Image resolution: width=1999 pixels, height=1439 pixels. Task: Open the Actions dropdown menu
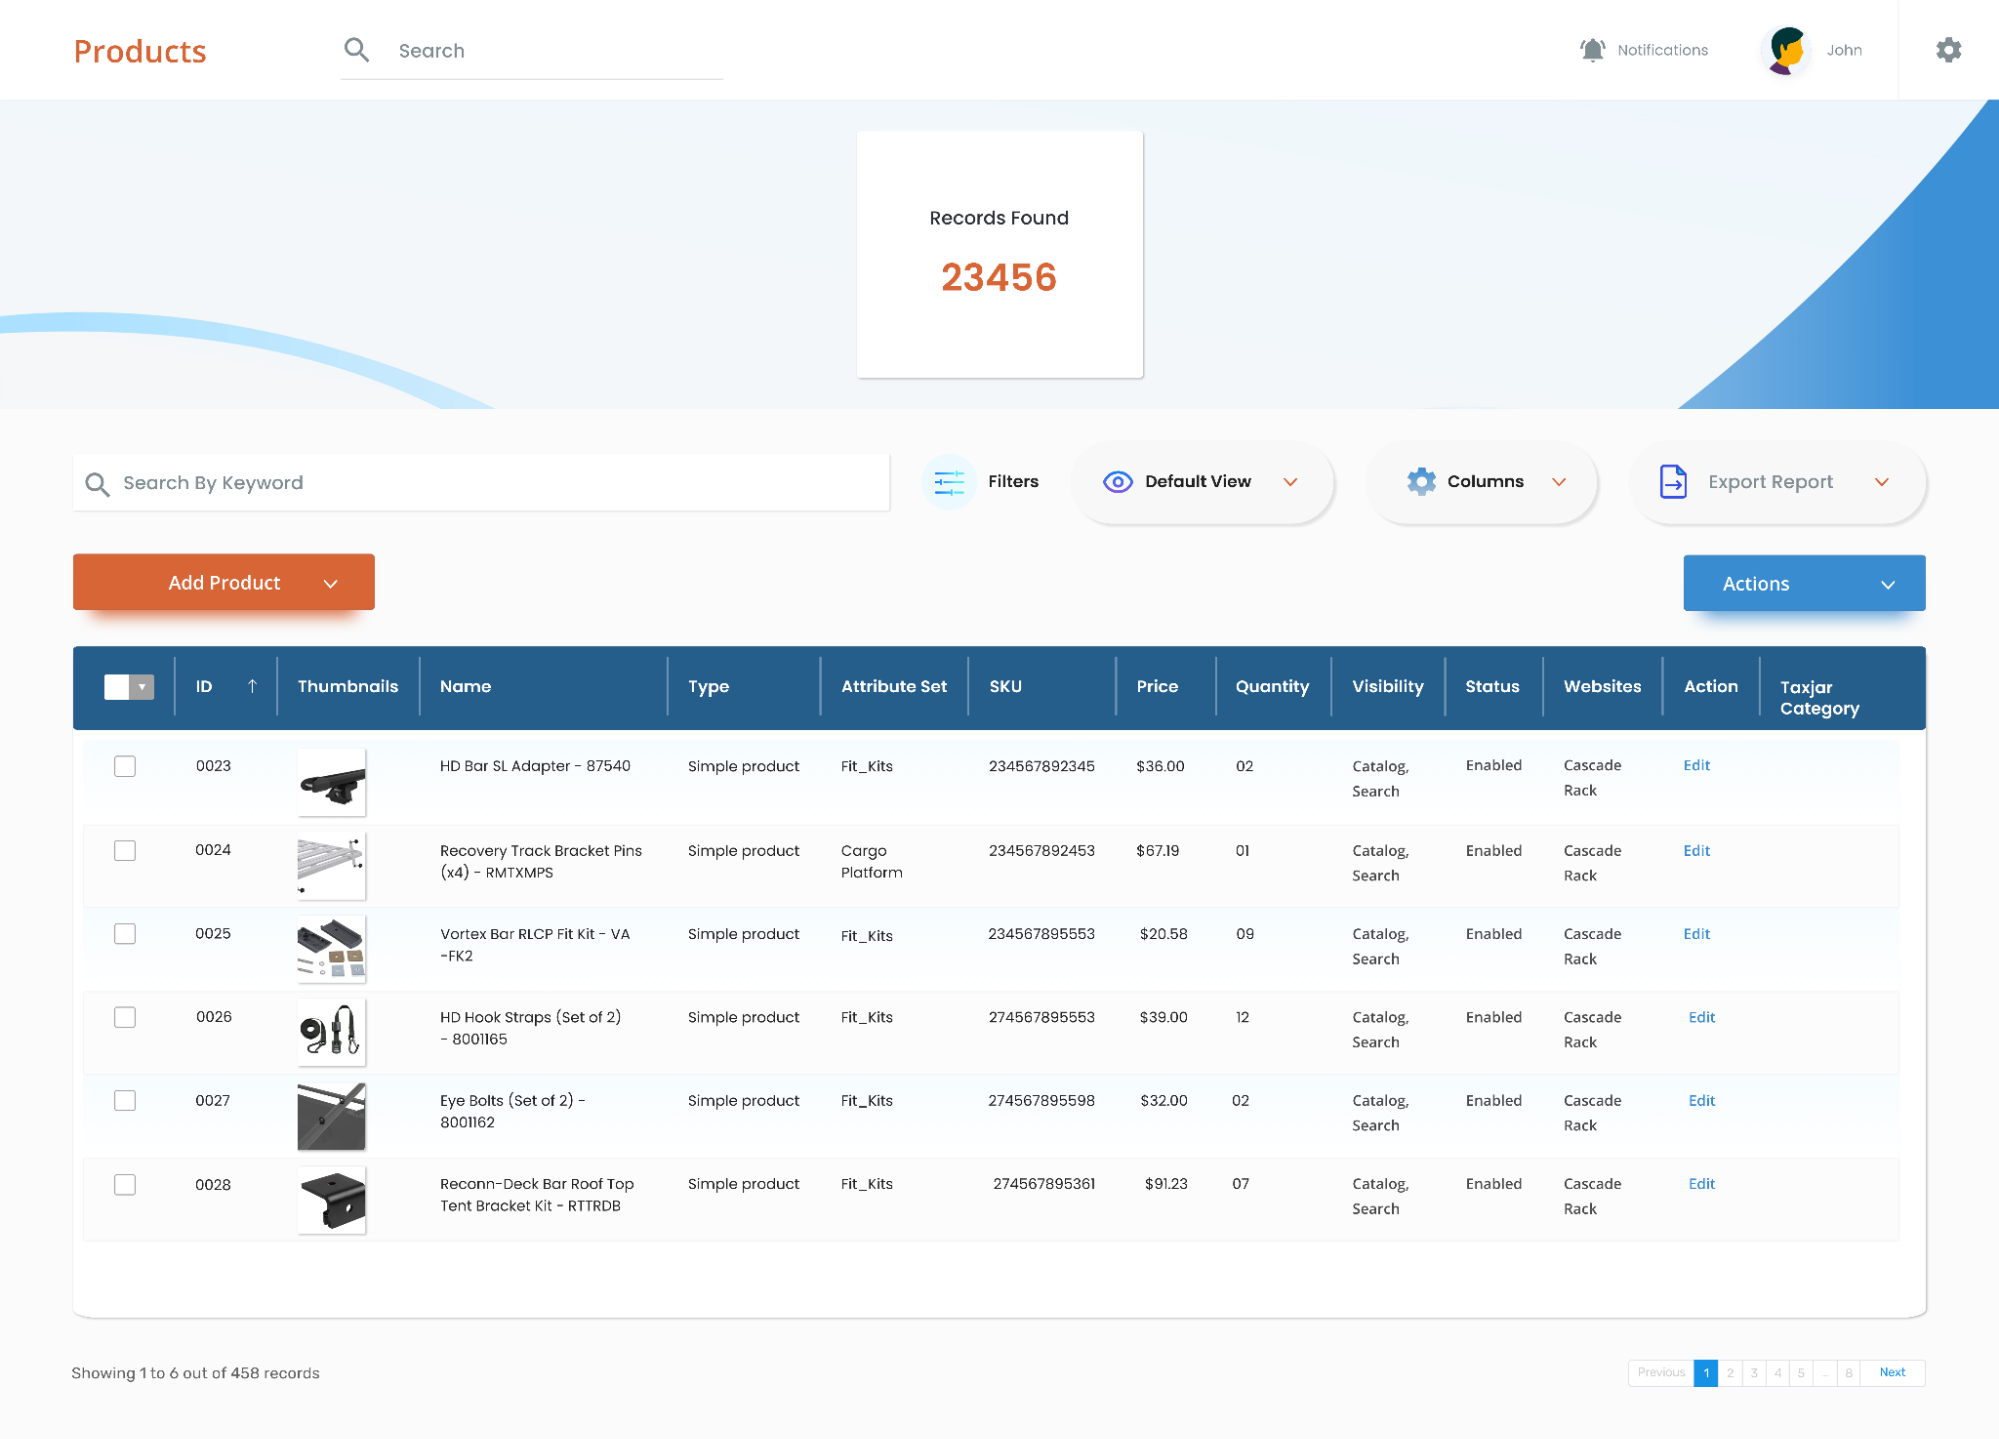point(1886,585)
